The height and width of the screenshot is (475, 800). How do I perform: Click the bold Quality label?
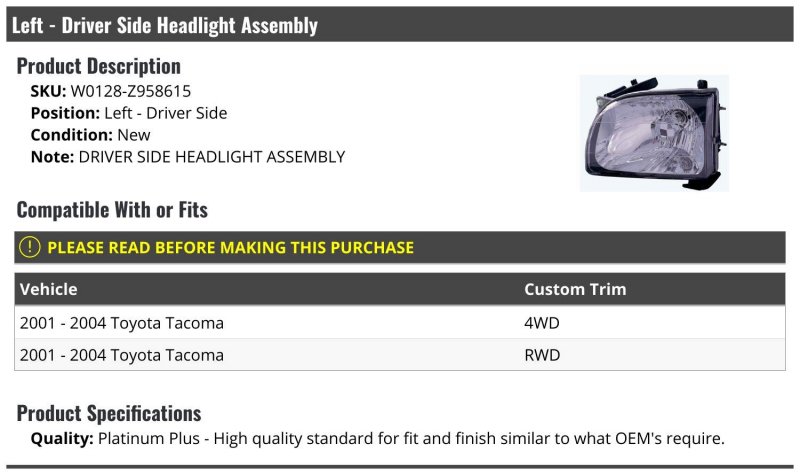click(x=62, y=438)
